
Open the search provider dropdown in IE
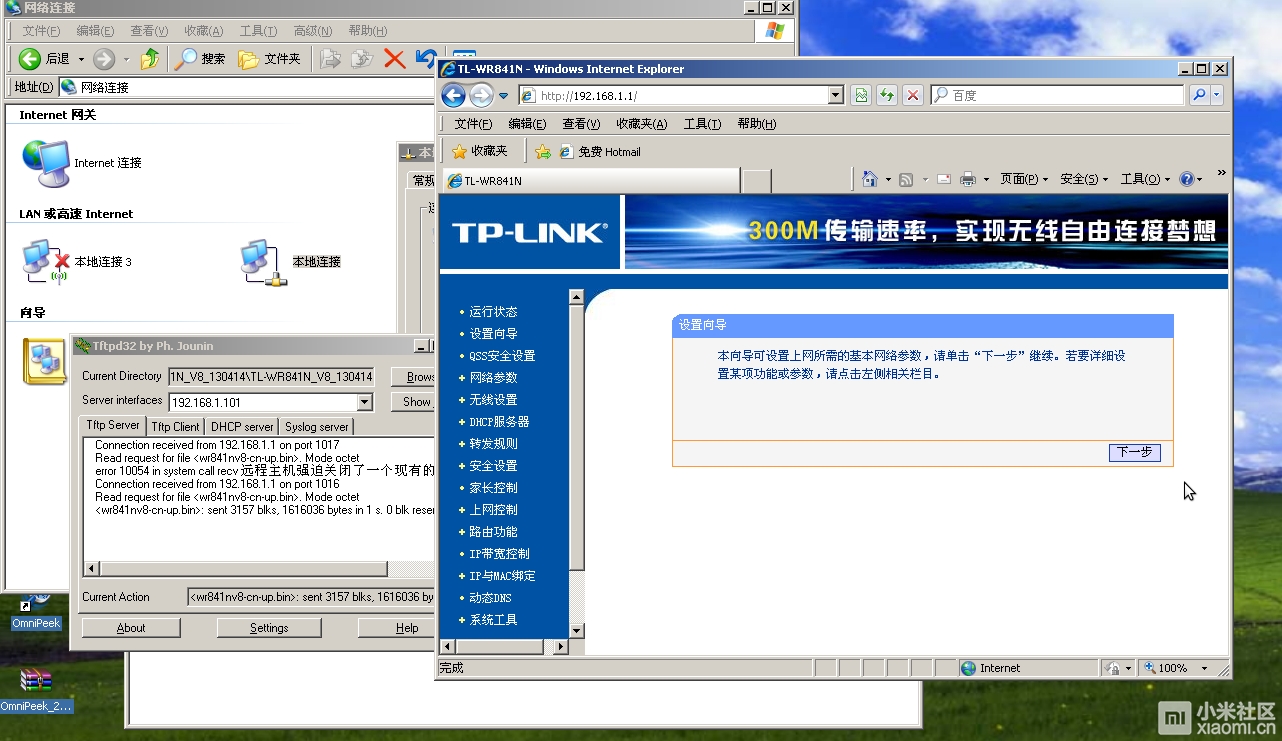point(1216,95)
